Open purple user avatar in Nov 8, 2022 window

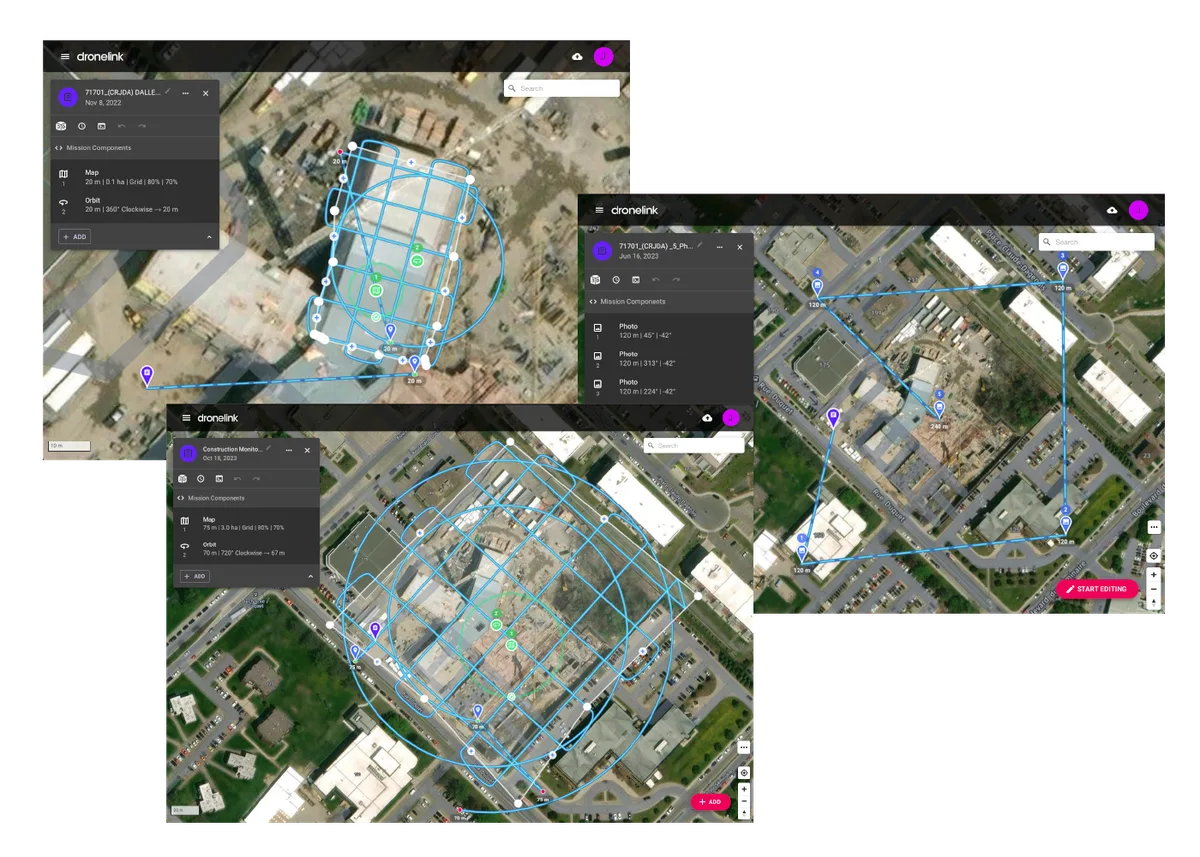point(603,57)
